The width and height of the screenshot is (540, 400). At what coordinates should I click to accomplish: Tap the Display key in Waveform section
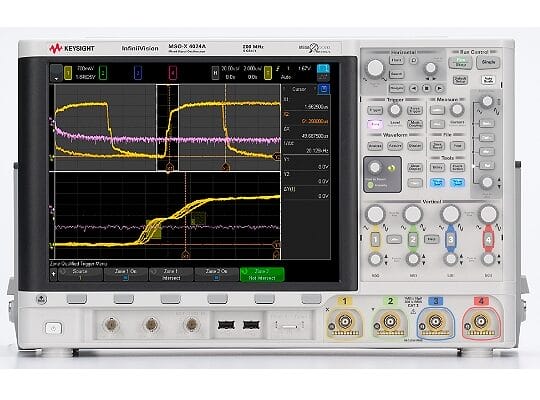[x=415, y=146]
